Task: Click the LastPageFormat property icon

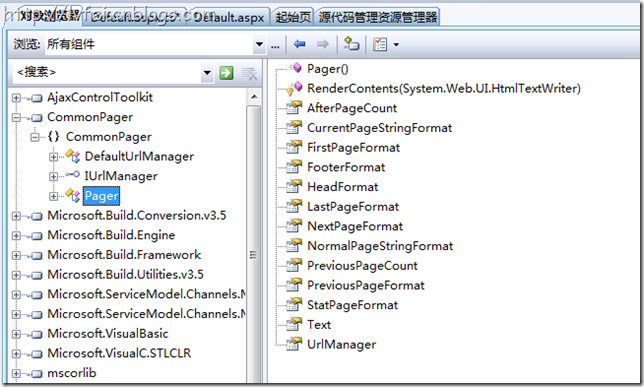Action: point(294,206)
